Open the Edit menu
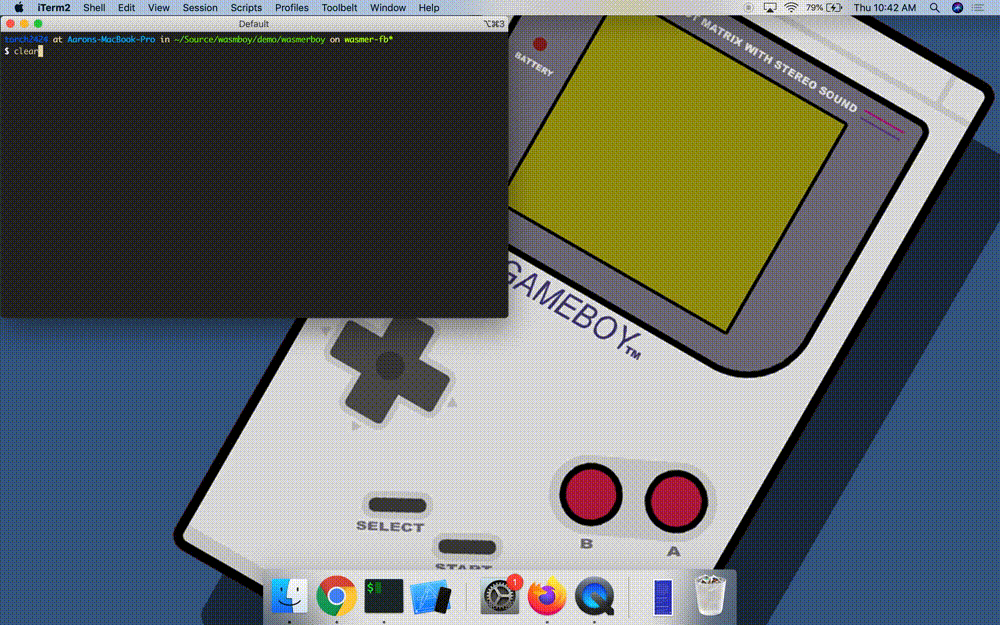 click(x=126, y=8)
